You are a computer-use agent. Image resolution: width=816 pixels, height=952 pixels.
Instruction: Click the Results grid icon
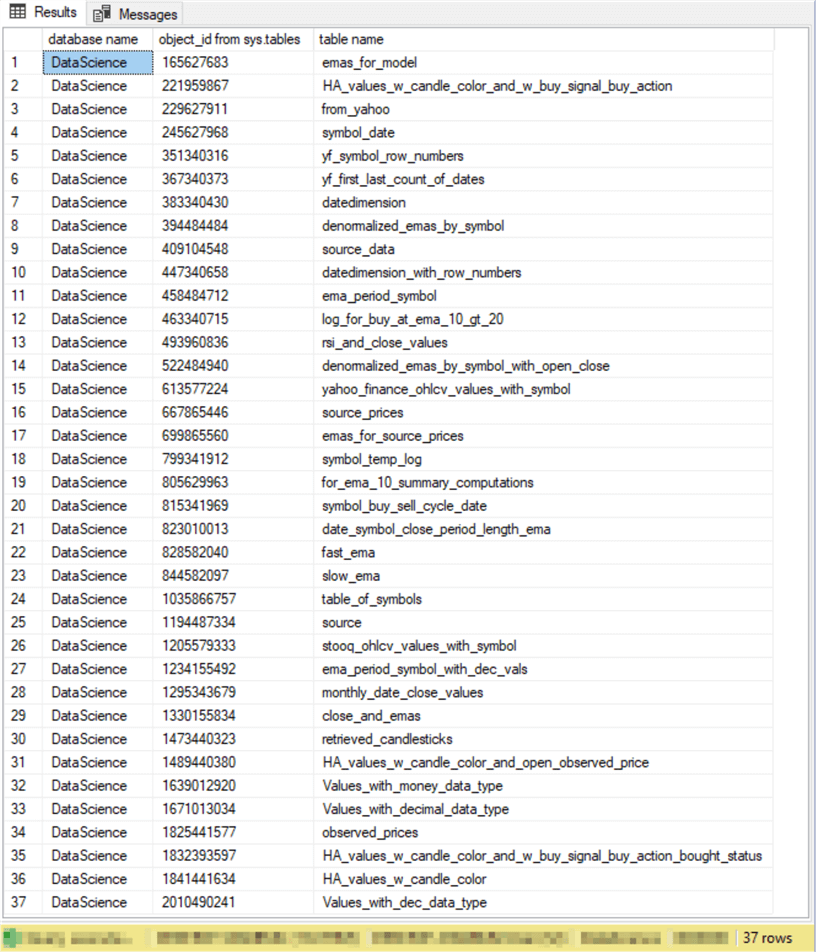16,12
